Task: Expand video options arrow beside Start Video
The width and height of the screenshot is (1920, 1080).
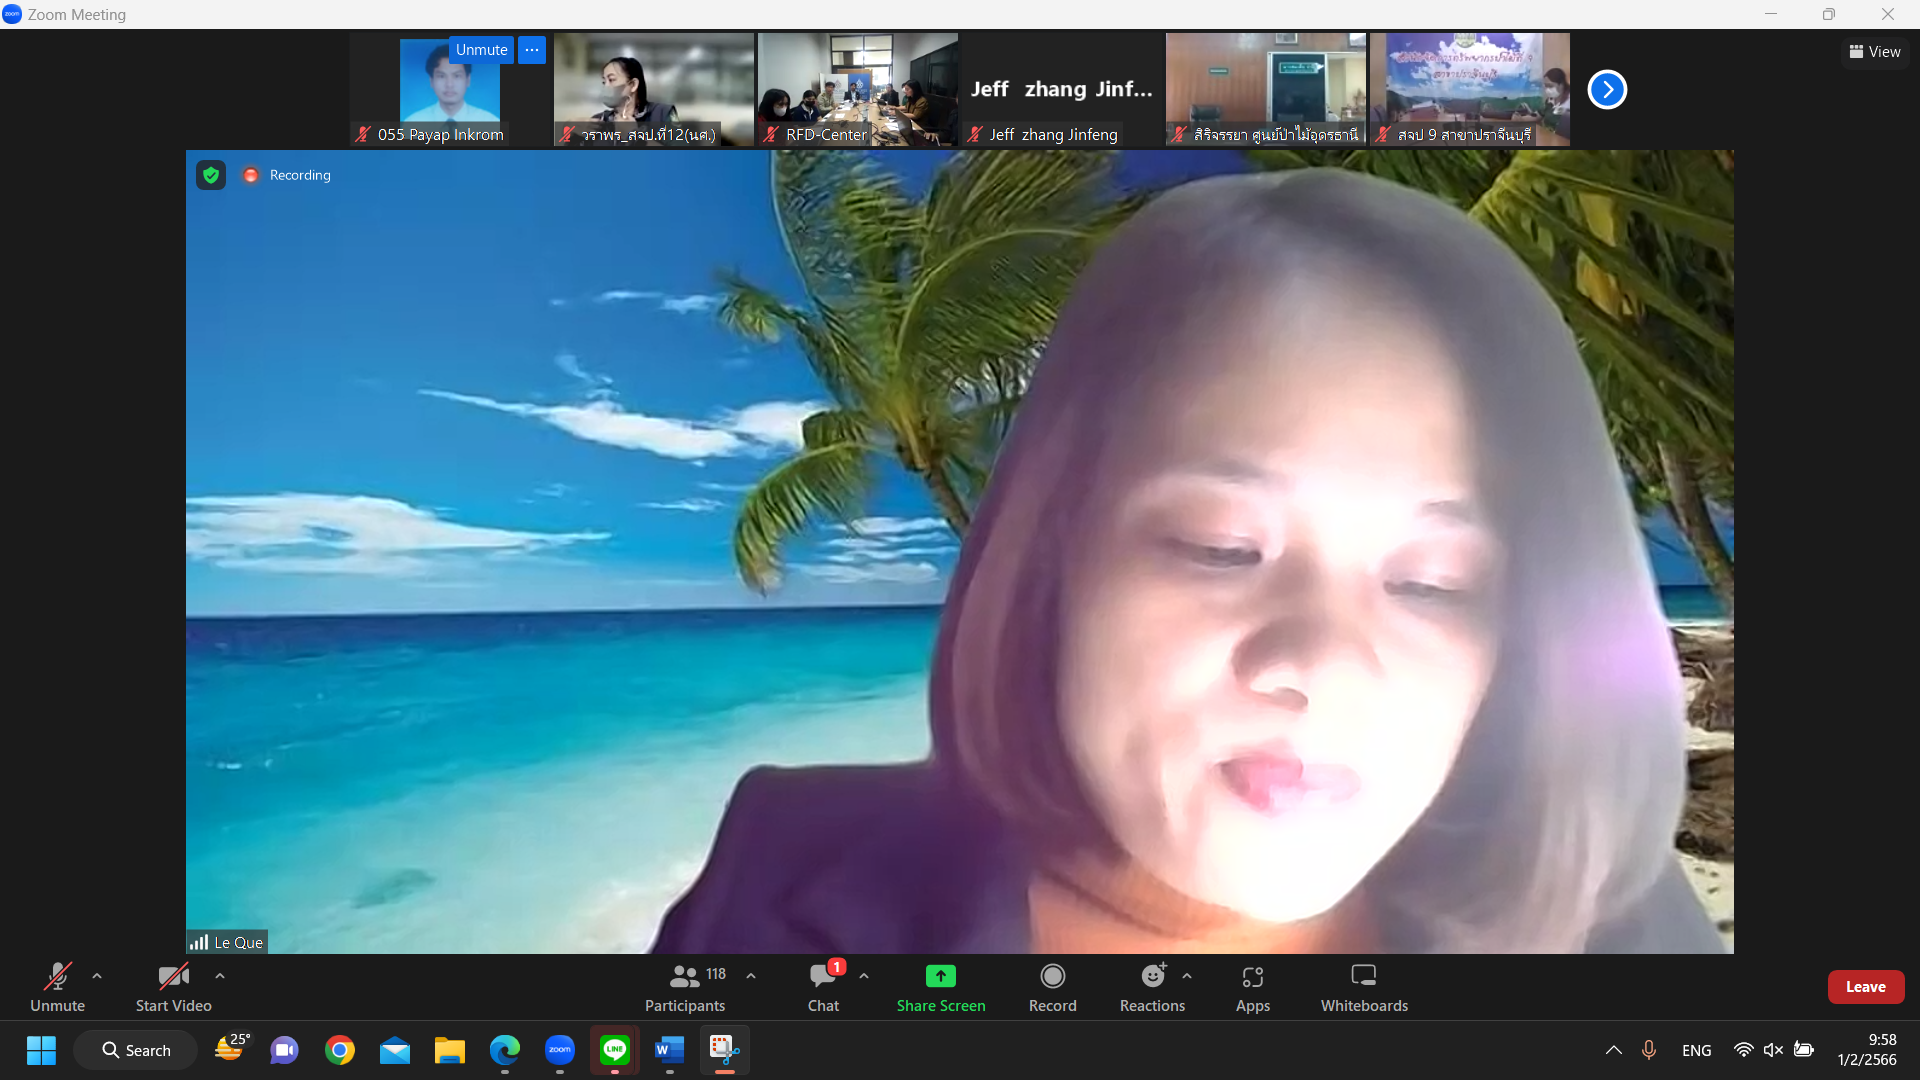Action: point(220,976)
